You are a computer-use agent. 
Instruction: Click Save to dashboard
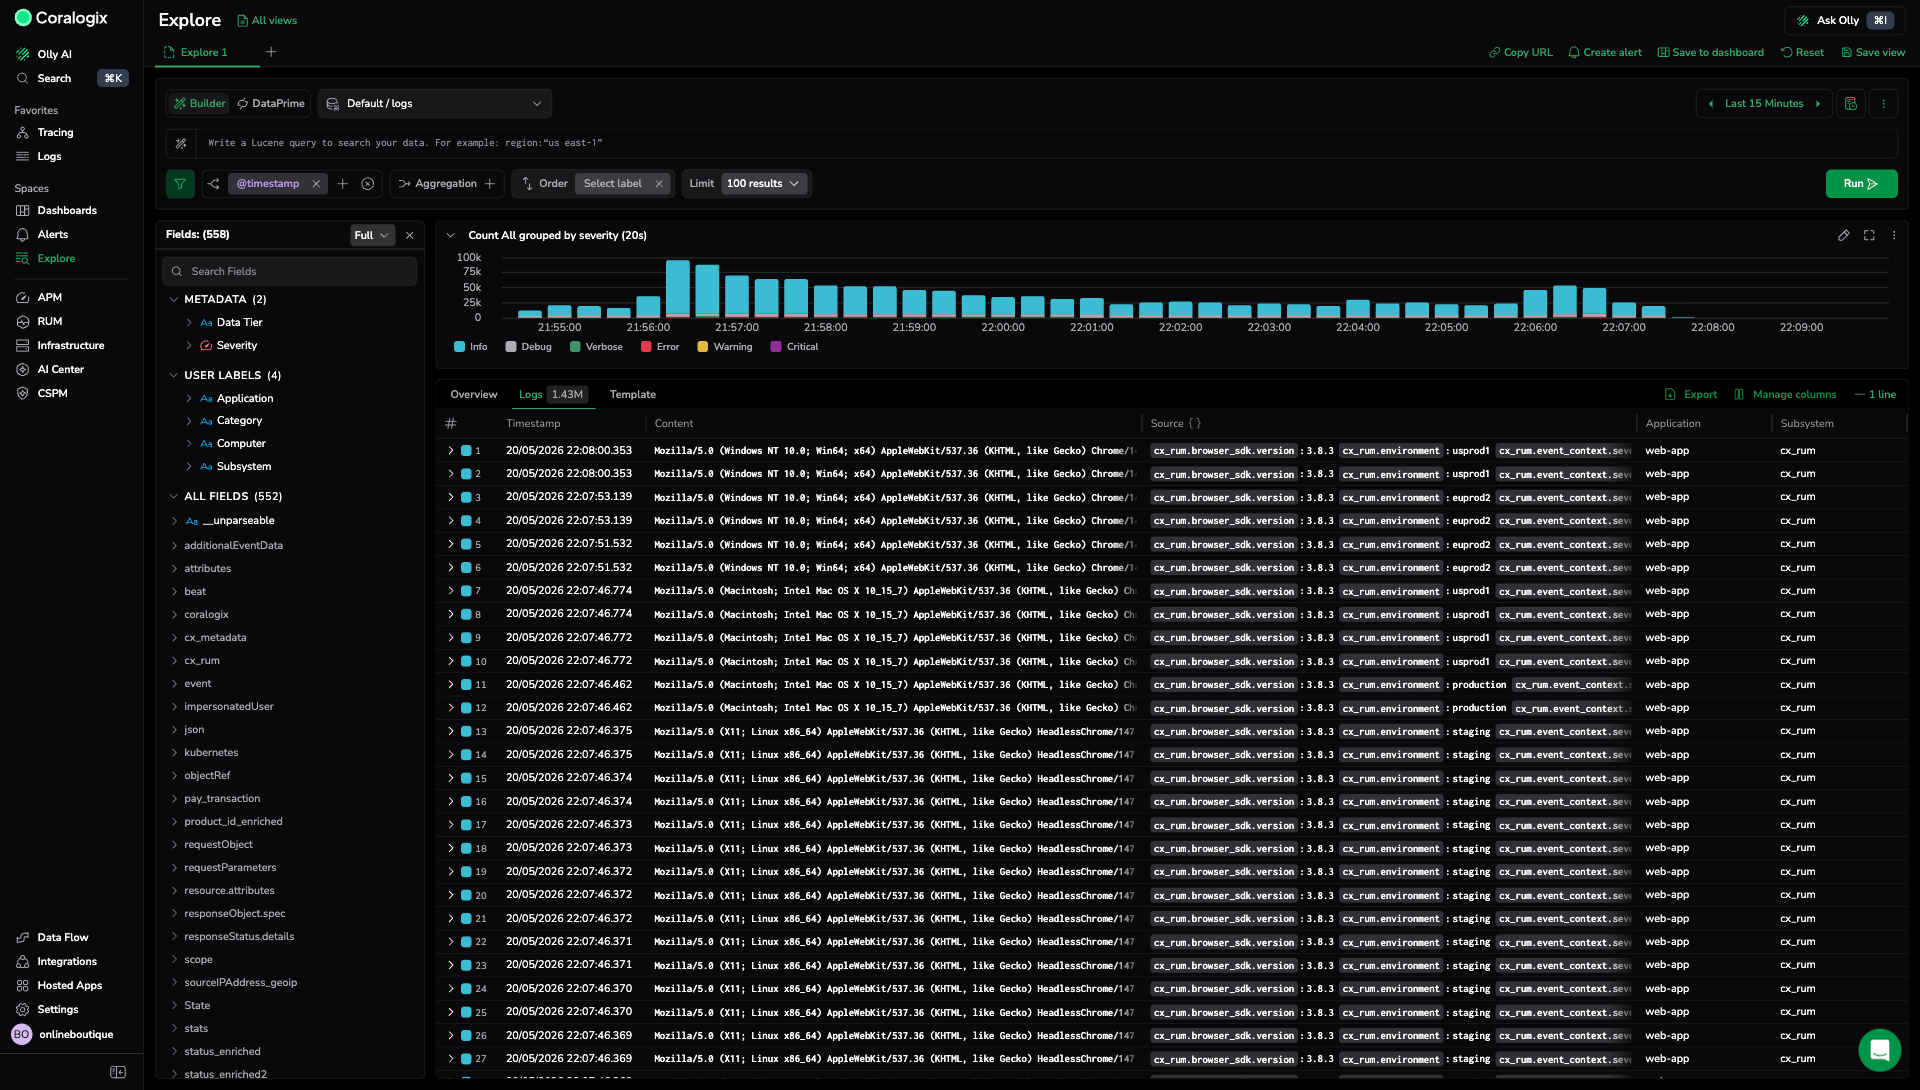[x=1710, y=52]
